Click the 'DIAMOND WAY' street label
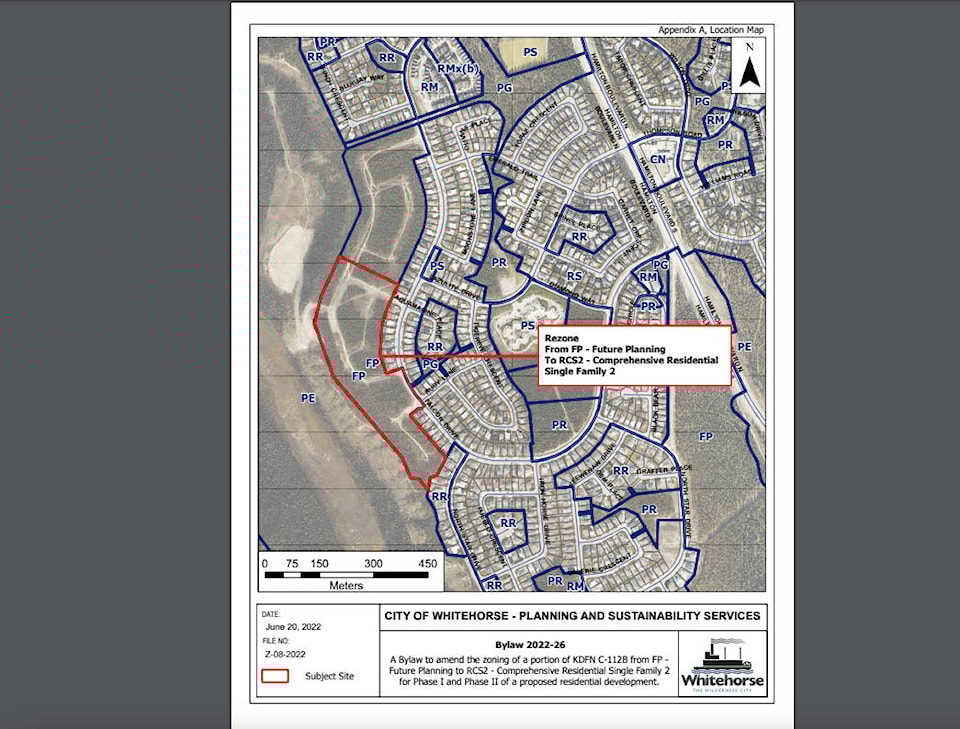This screenshot has height=729, width=960. coord(572,292)
